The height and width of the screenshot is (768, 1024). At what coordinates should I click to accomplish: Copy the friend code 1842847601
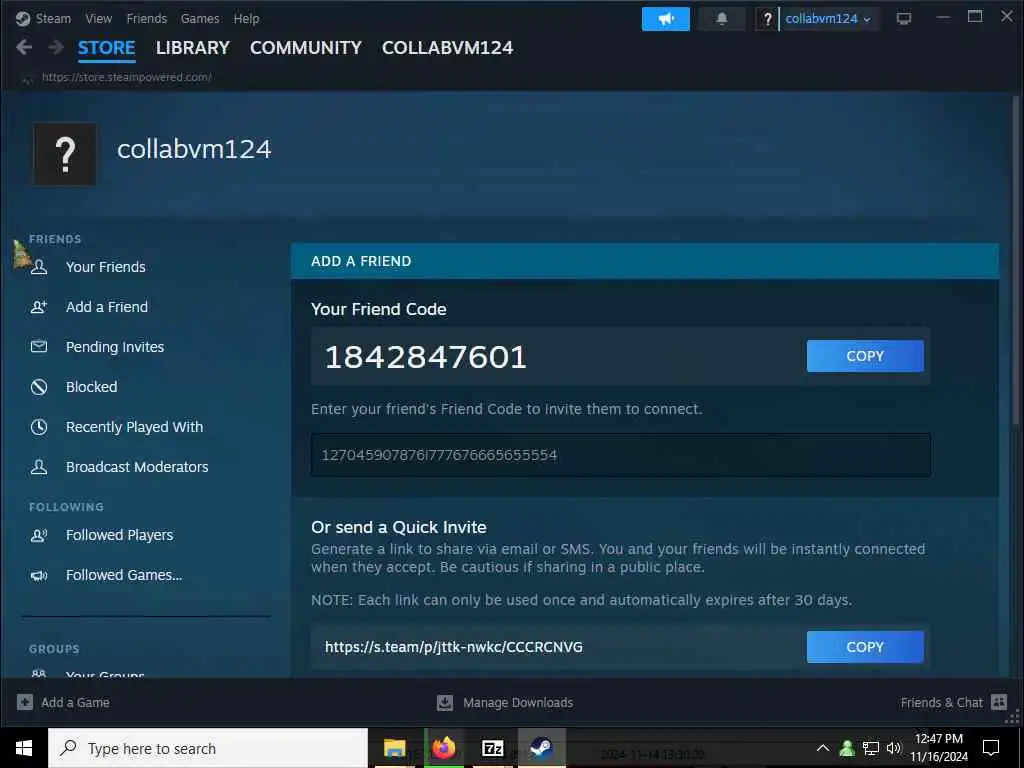865,356
